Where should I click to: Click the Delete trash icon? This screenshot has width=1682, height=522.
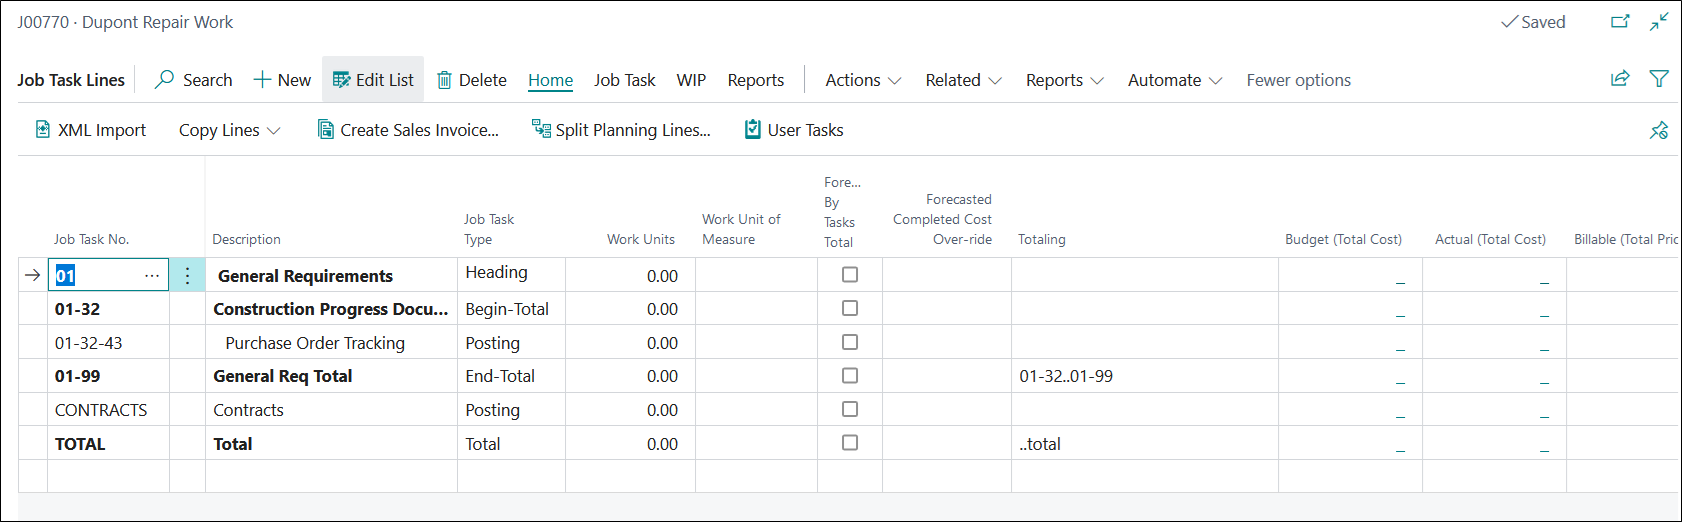445,80
